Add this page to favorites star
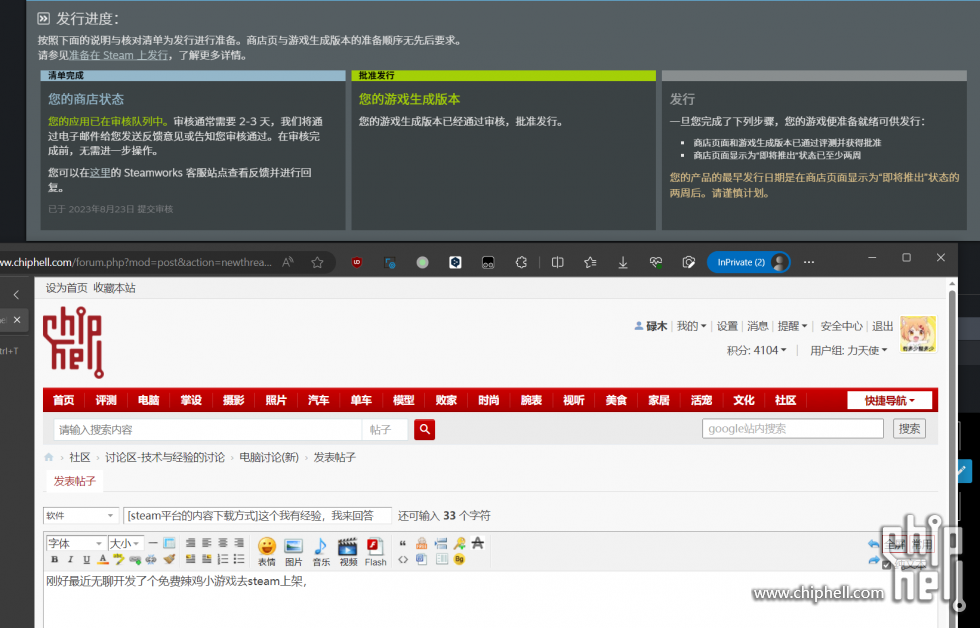The height and width of the screenshot is (628, 980). (318, 262)
